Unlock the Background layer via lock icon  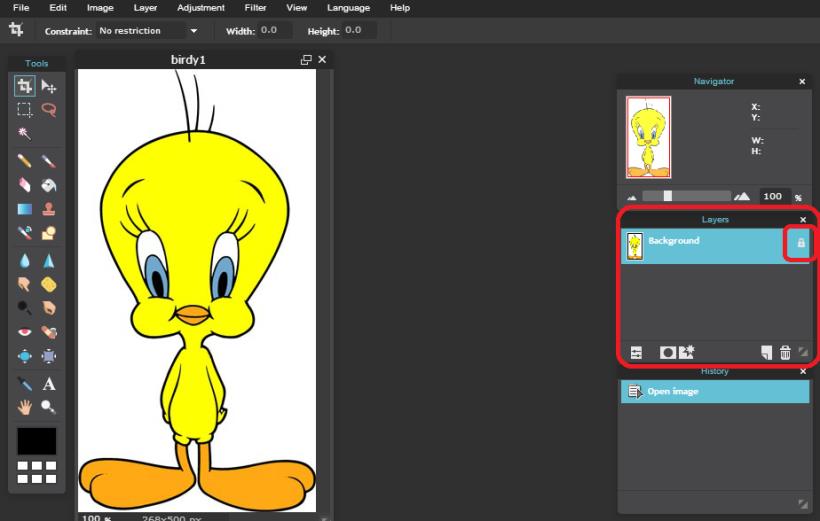(x=800, y=243)
